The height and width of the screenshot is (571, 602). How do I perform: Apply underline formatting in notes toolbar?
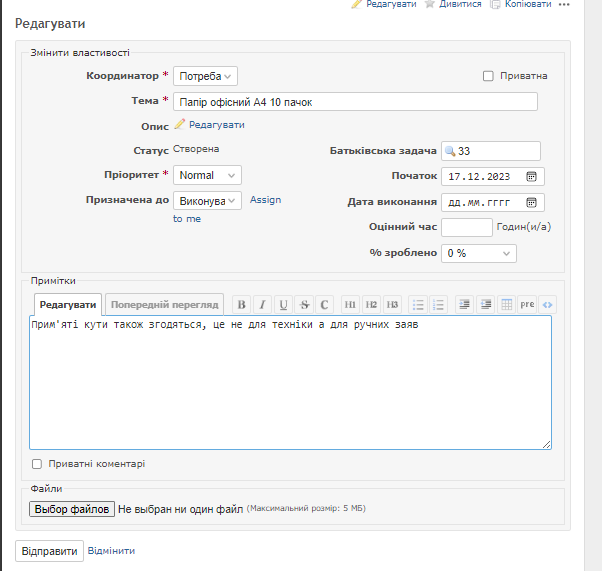tap(284, 304)
